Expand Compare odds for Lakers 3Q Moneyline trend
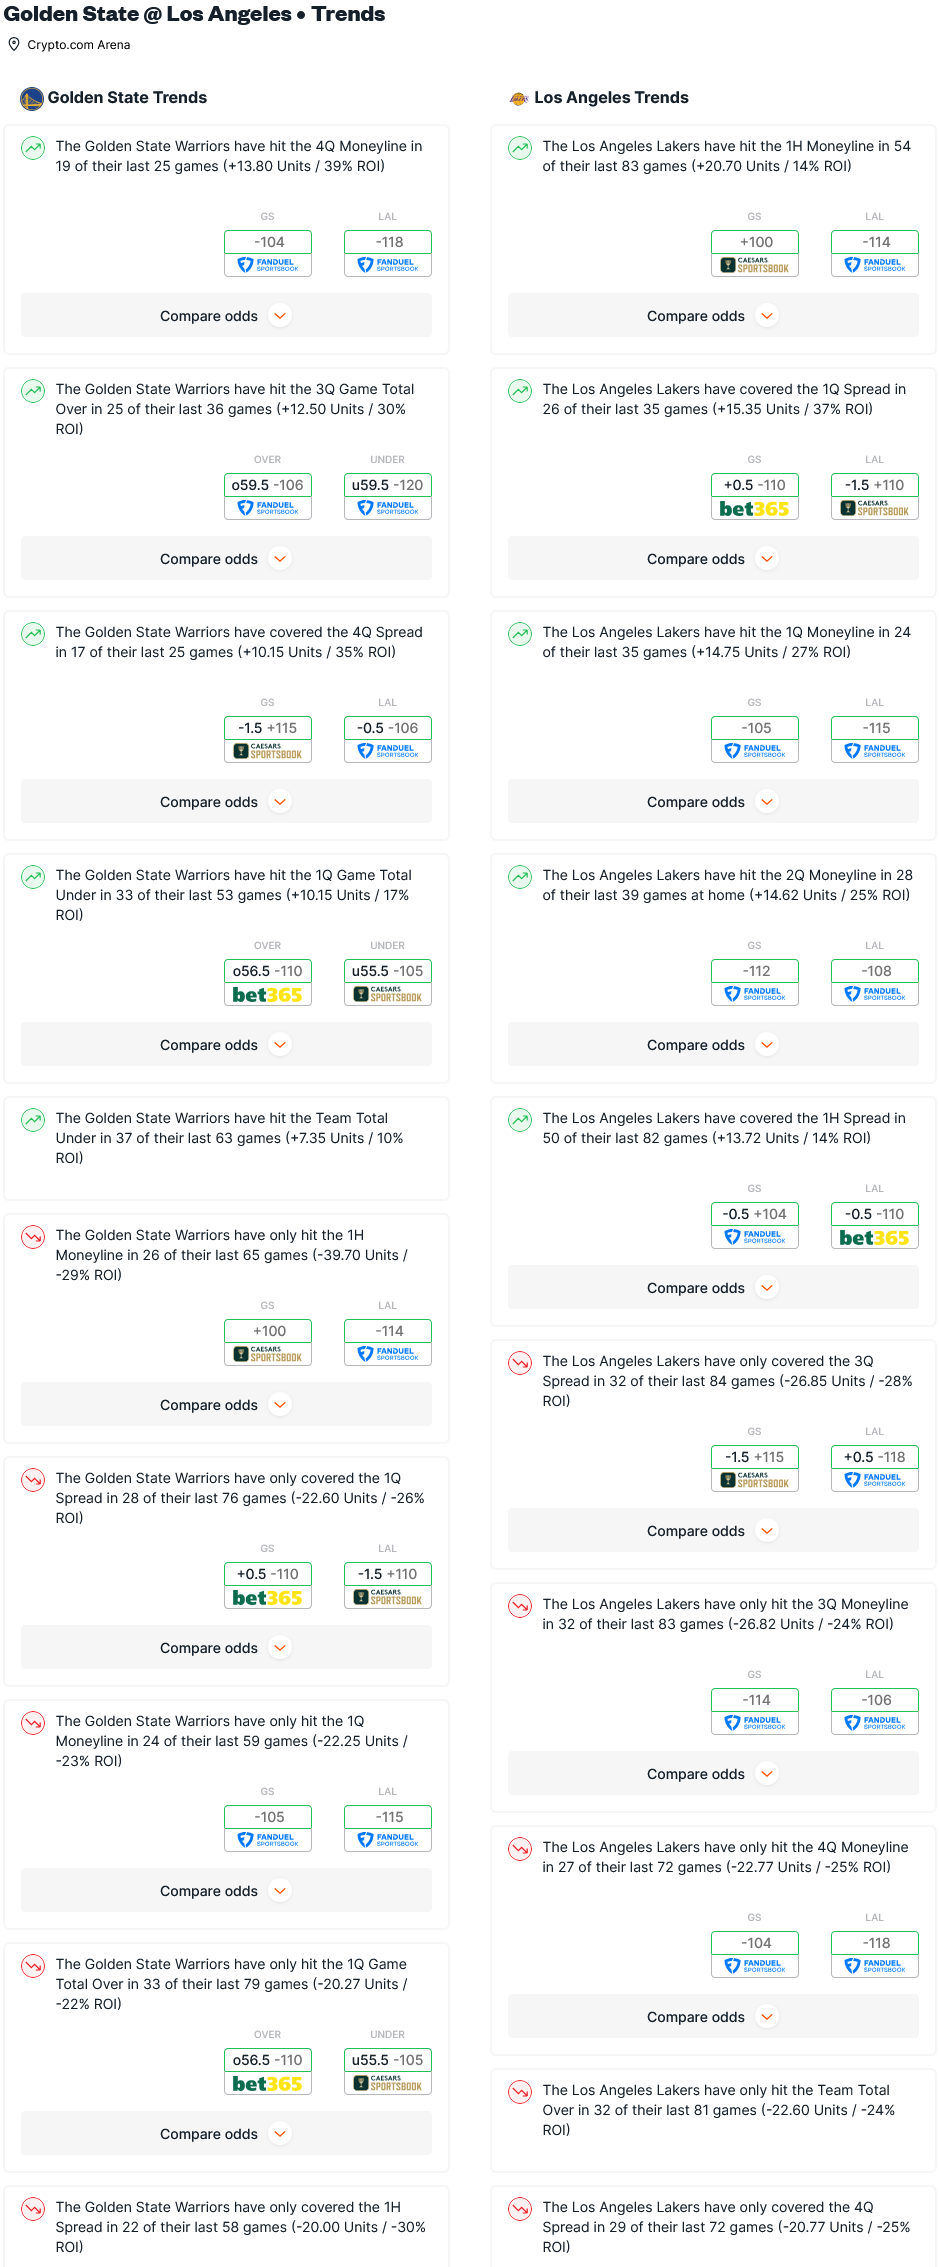The height and width of the screenshot is (2267, 939). (x=713, y=1774)
